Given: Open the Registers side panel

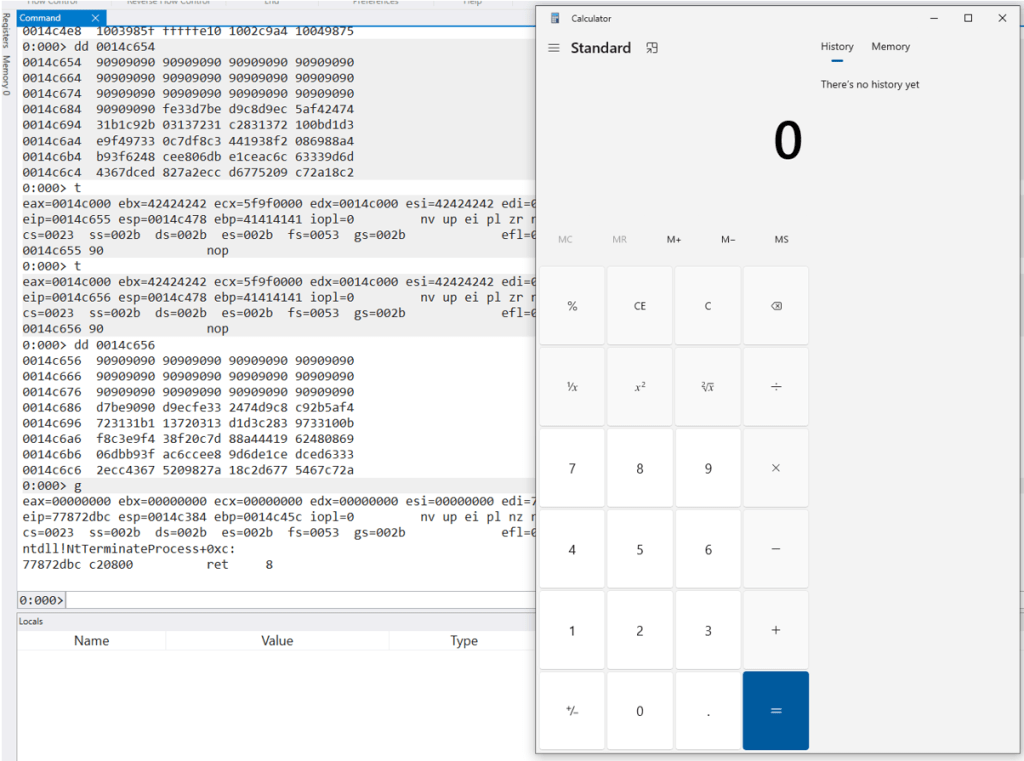Looking at the screenshot, I should [x=6, y=32].
